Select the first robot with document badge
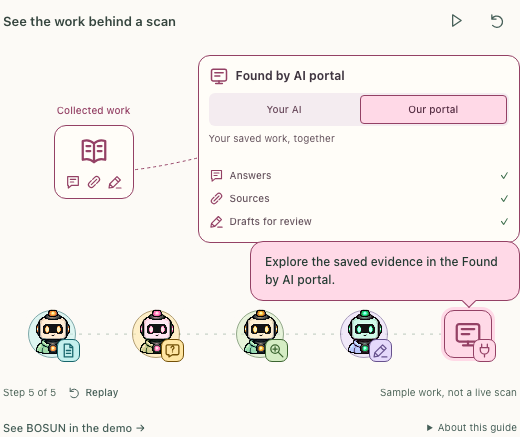The image size is (520, 437). pos(54,335)
